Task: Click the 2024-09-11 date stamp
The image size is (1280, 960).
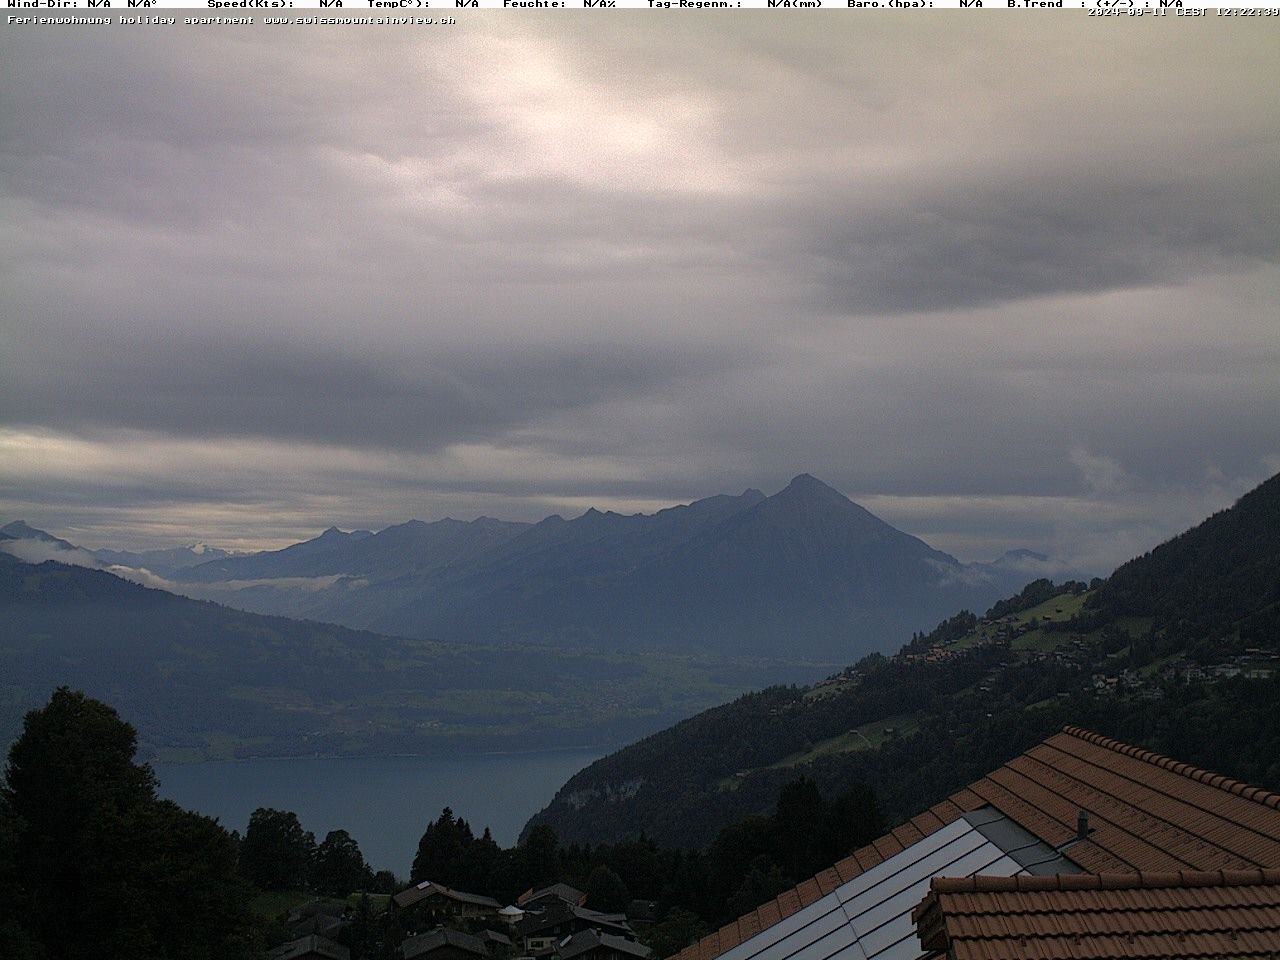Action: (1127, 12)
